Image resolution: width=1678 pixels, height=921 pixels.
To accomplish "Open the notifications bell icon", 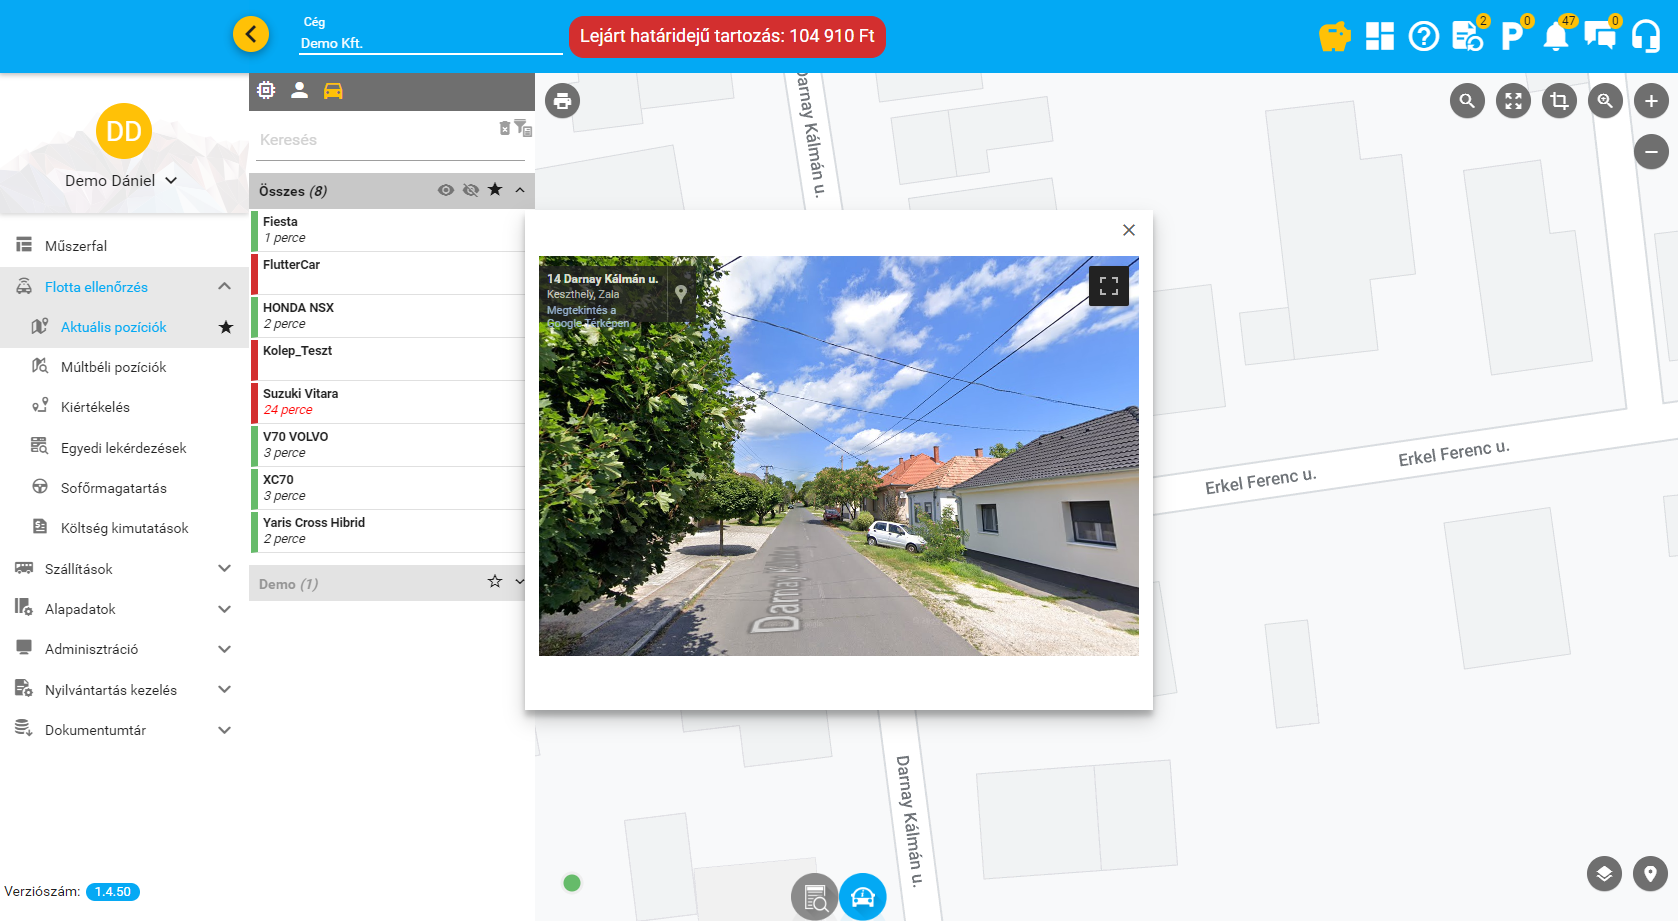I will point(1555,37).
